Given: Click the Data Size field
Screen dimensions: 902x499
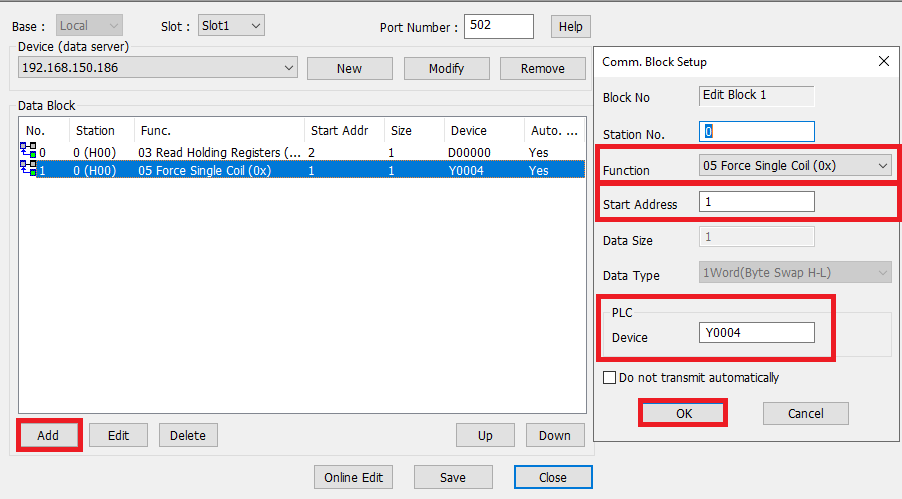Looking at the screenshot, I should pos(756,237).
